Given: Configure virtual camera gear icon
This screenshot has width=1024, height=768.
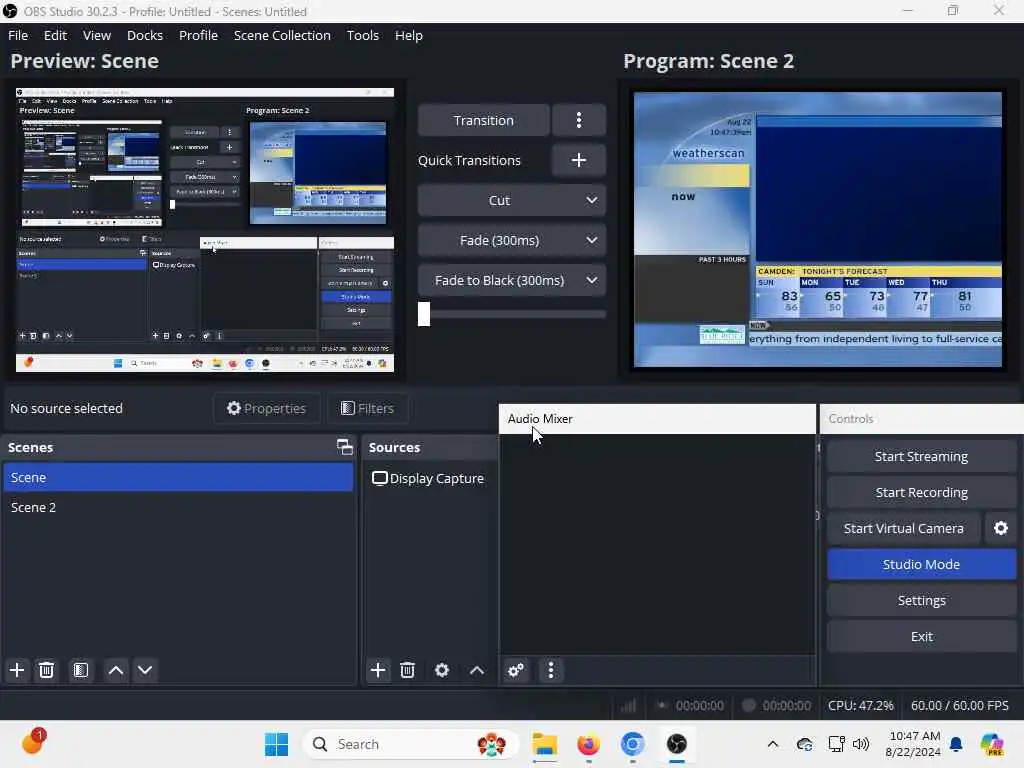Looking at the screenshot, I should [1000, 528].
